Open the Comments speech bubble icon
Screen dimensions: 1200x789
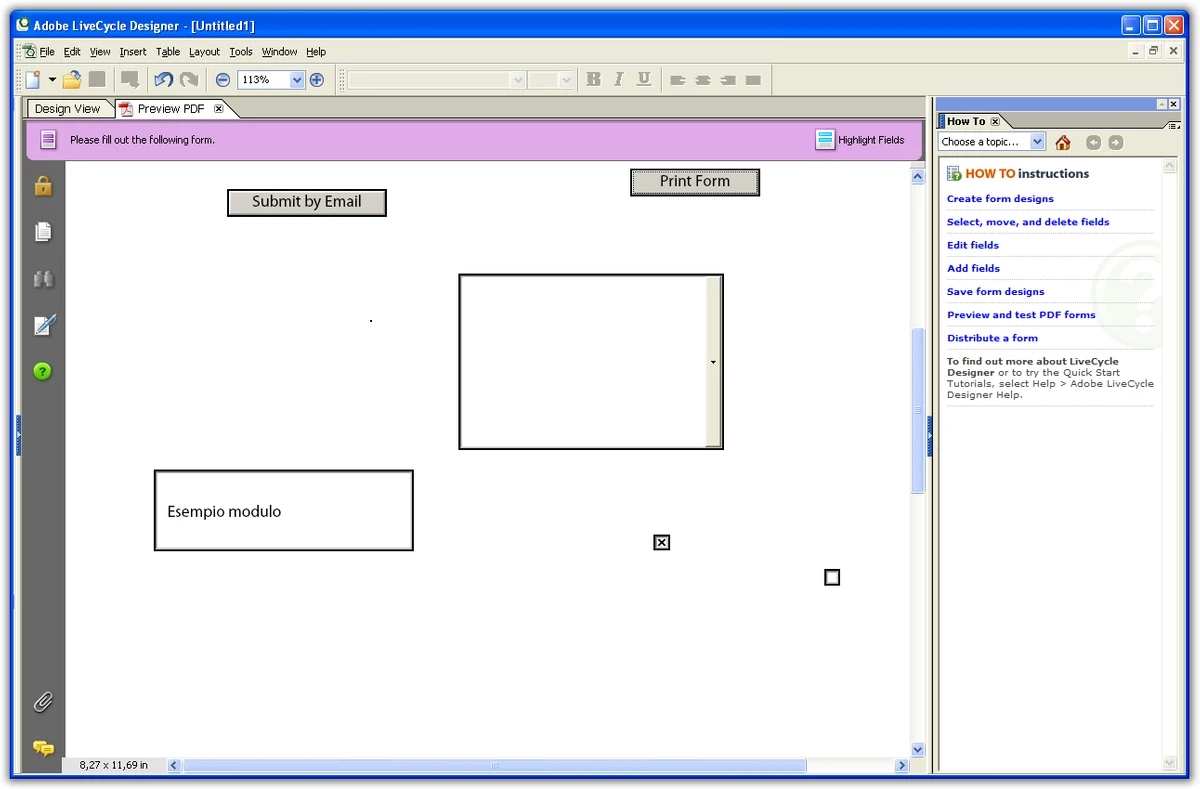click(x=43, y=748)
